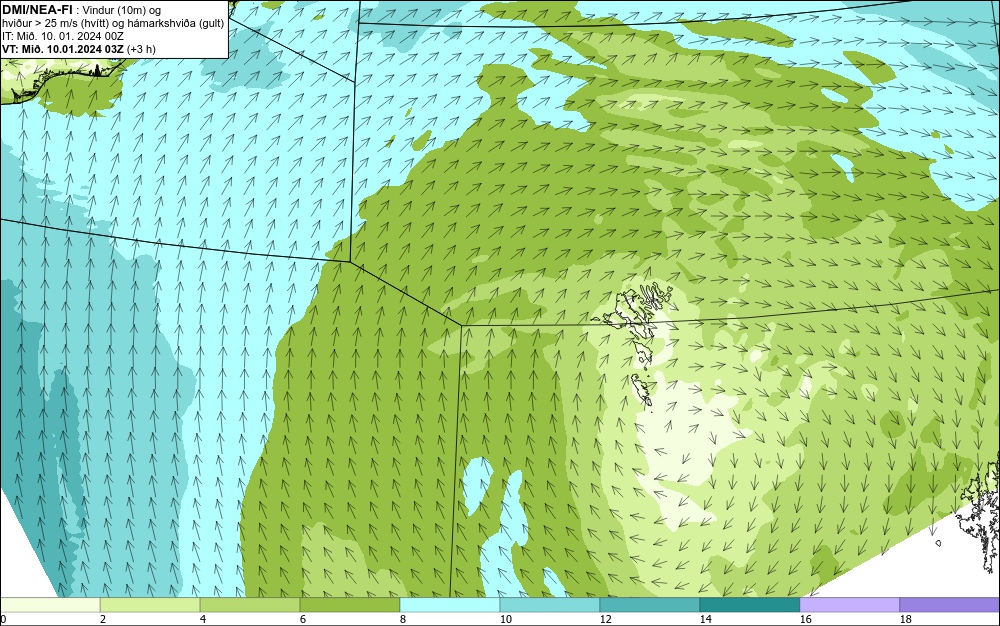Screen dimensions: 1000x626
Task: Click the legend scale label '12'
Action: point(605,619)
